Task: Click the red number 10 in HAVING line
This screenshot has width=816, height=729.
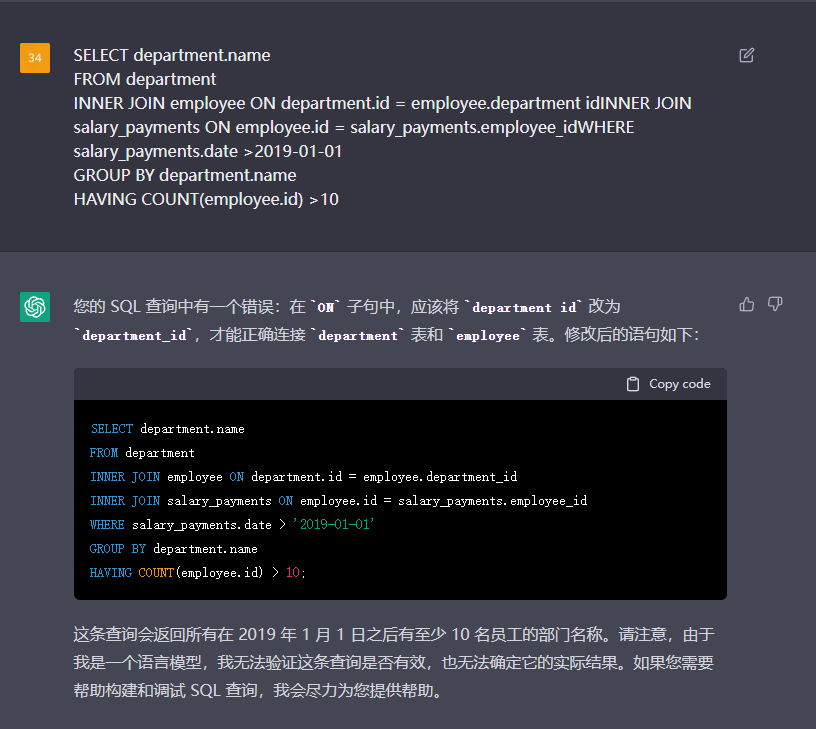Action: click(x=293, y=573)
